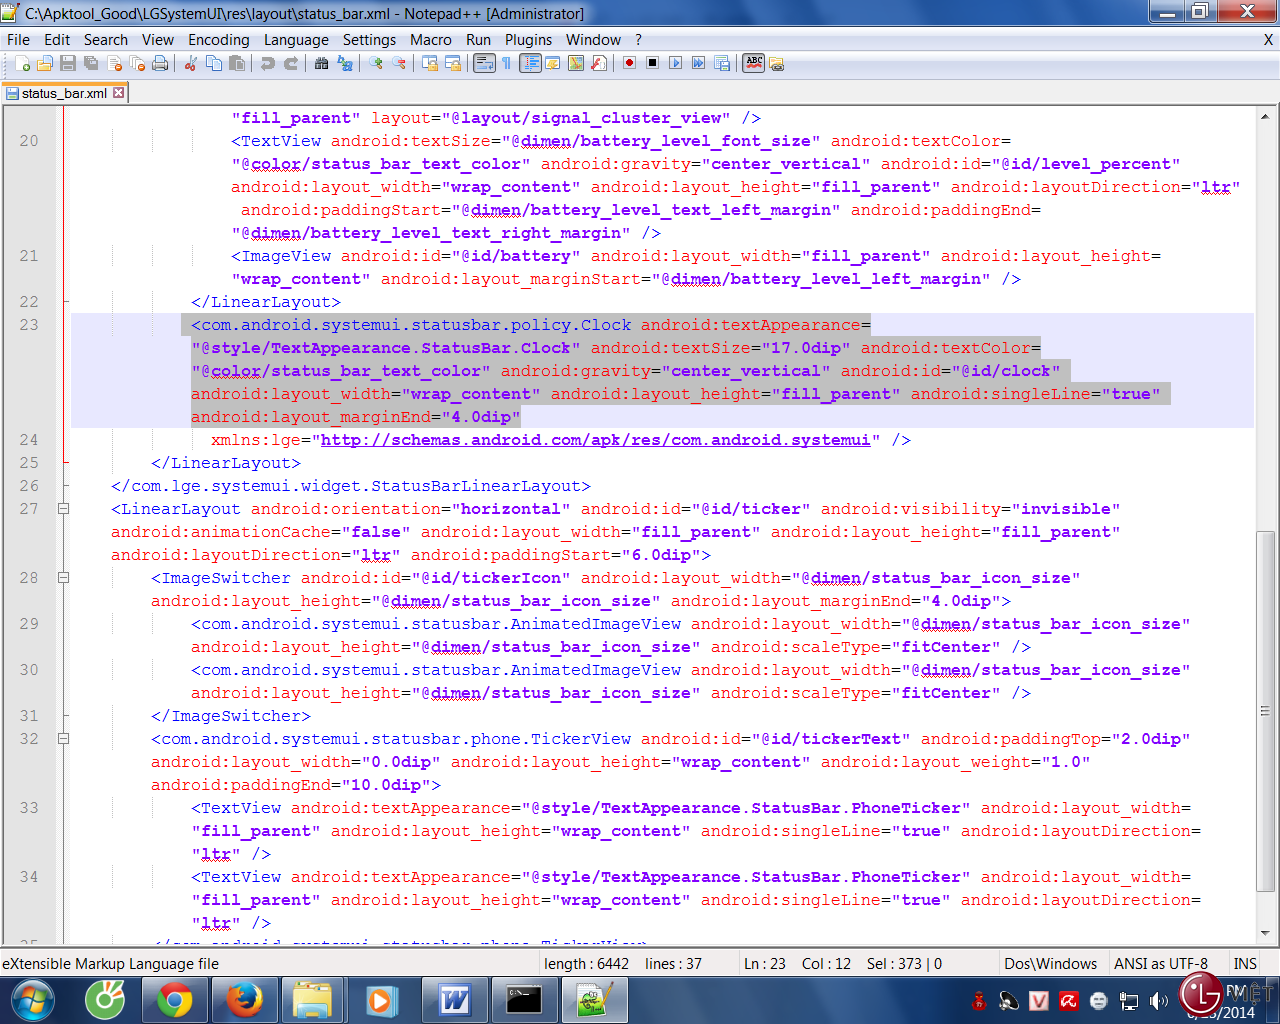
Task: Click the Zoom Out toolbar icon
Action: click(399, 63)
